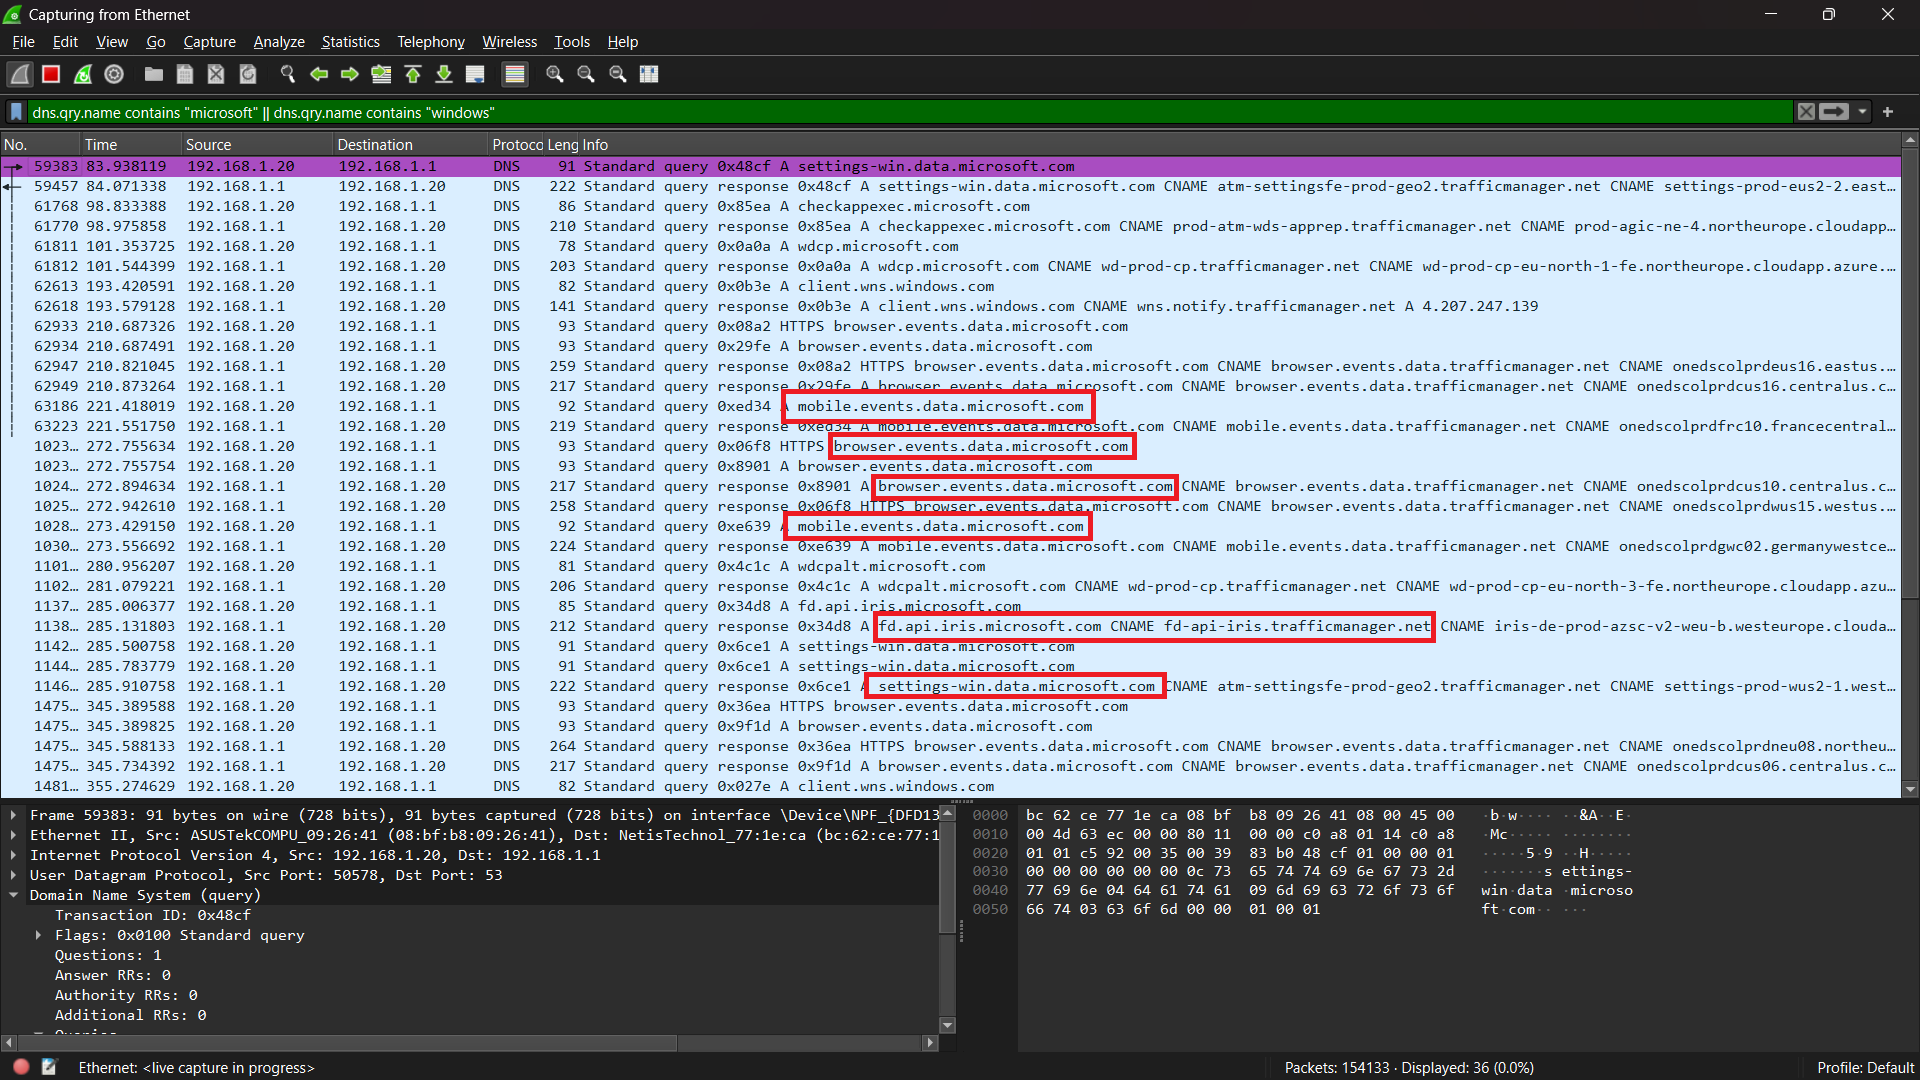Apply the display filter with the arrow button
This screenshot has height=1080, width=1920.
(1834, 112)
